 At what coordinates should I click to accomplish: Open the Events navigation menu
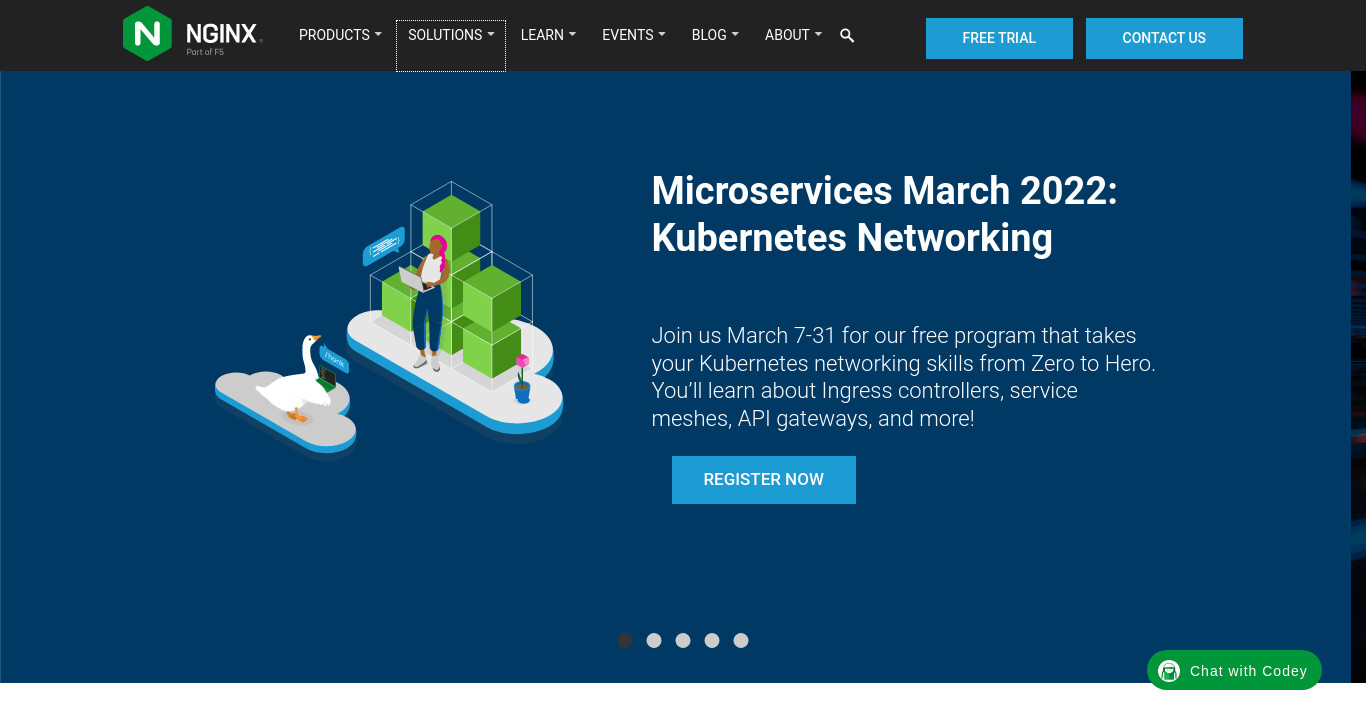tap(633, 35)
